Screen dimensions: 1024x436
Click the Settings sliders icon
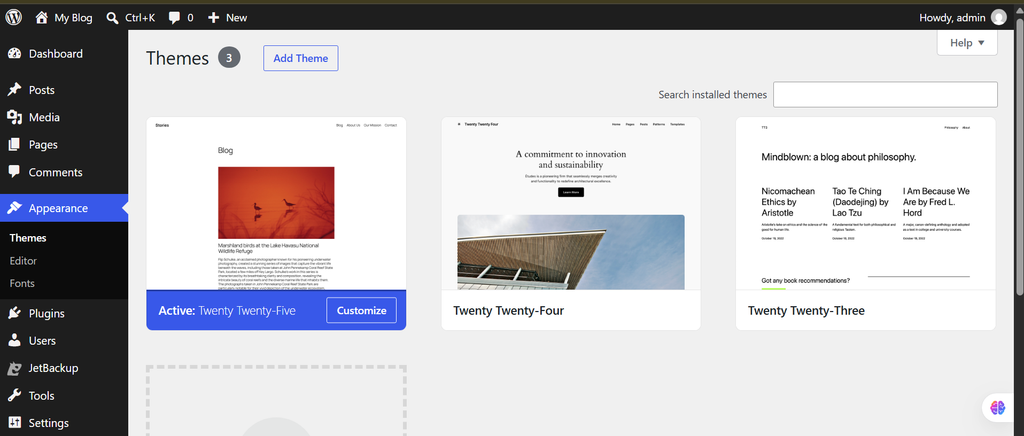[x=14, y=423]
